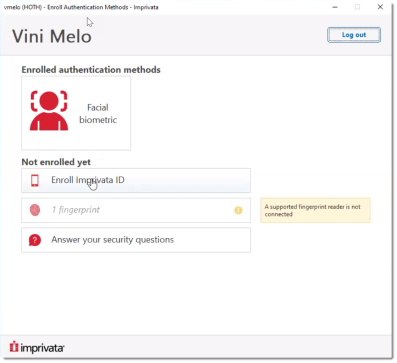Minimize the Enroll Authentication Methods window
The image size is (397, 363).
[x=335, y=7]
